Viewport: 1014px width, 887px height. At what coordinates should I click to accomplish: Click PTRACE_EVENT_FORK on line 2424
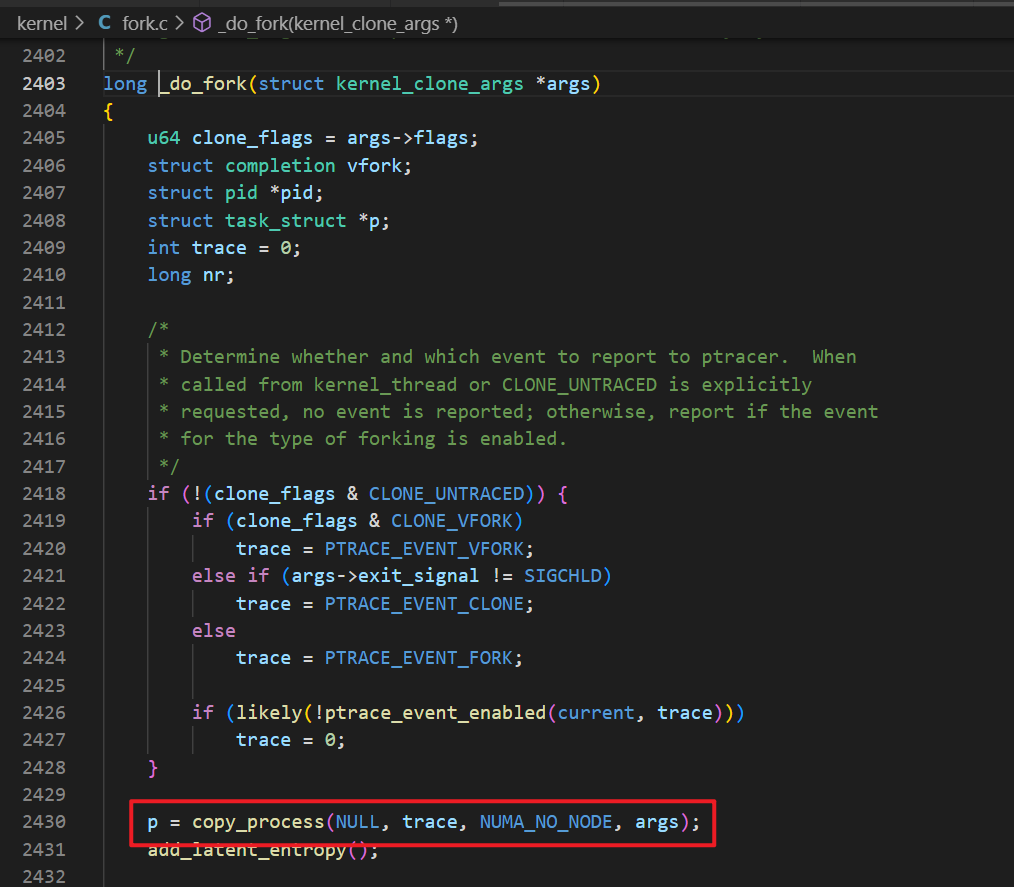418,658
